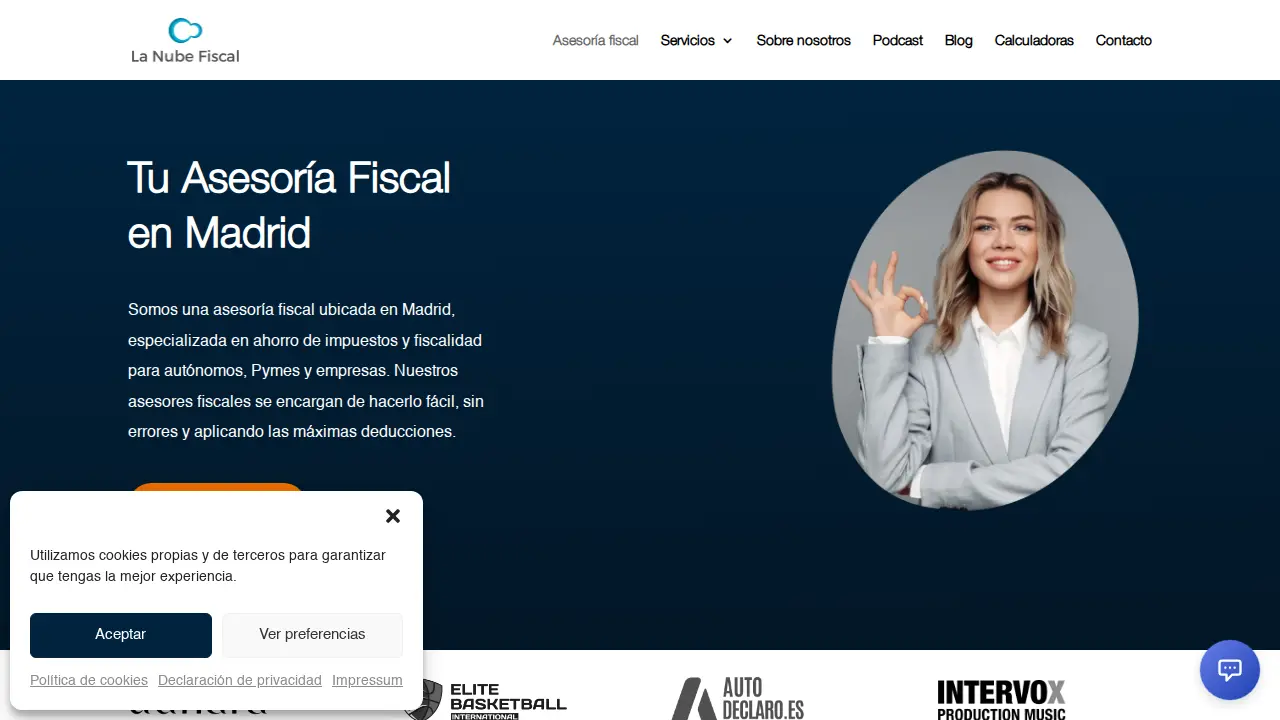Click cookie text 'Utilizamos cookies propias'

208,565
